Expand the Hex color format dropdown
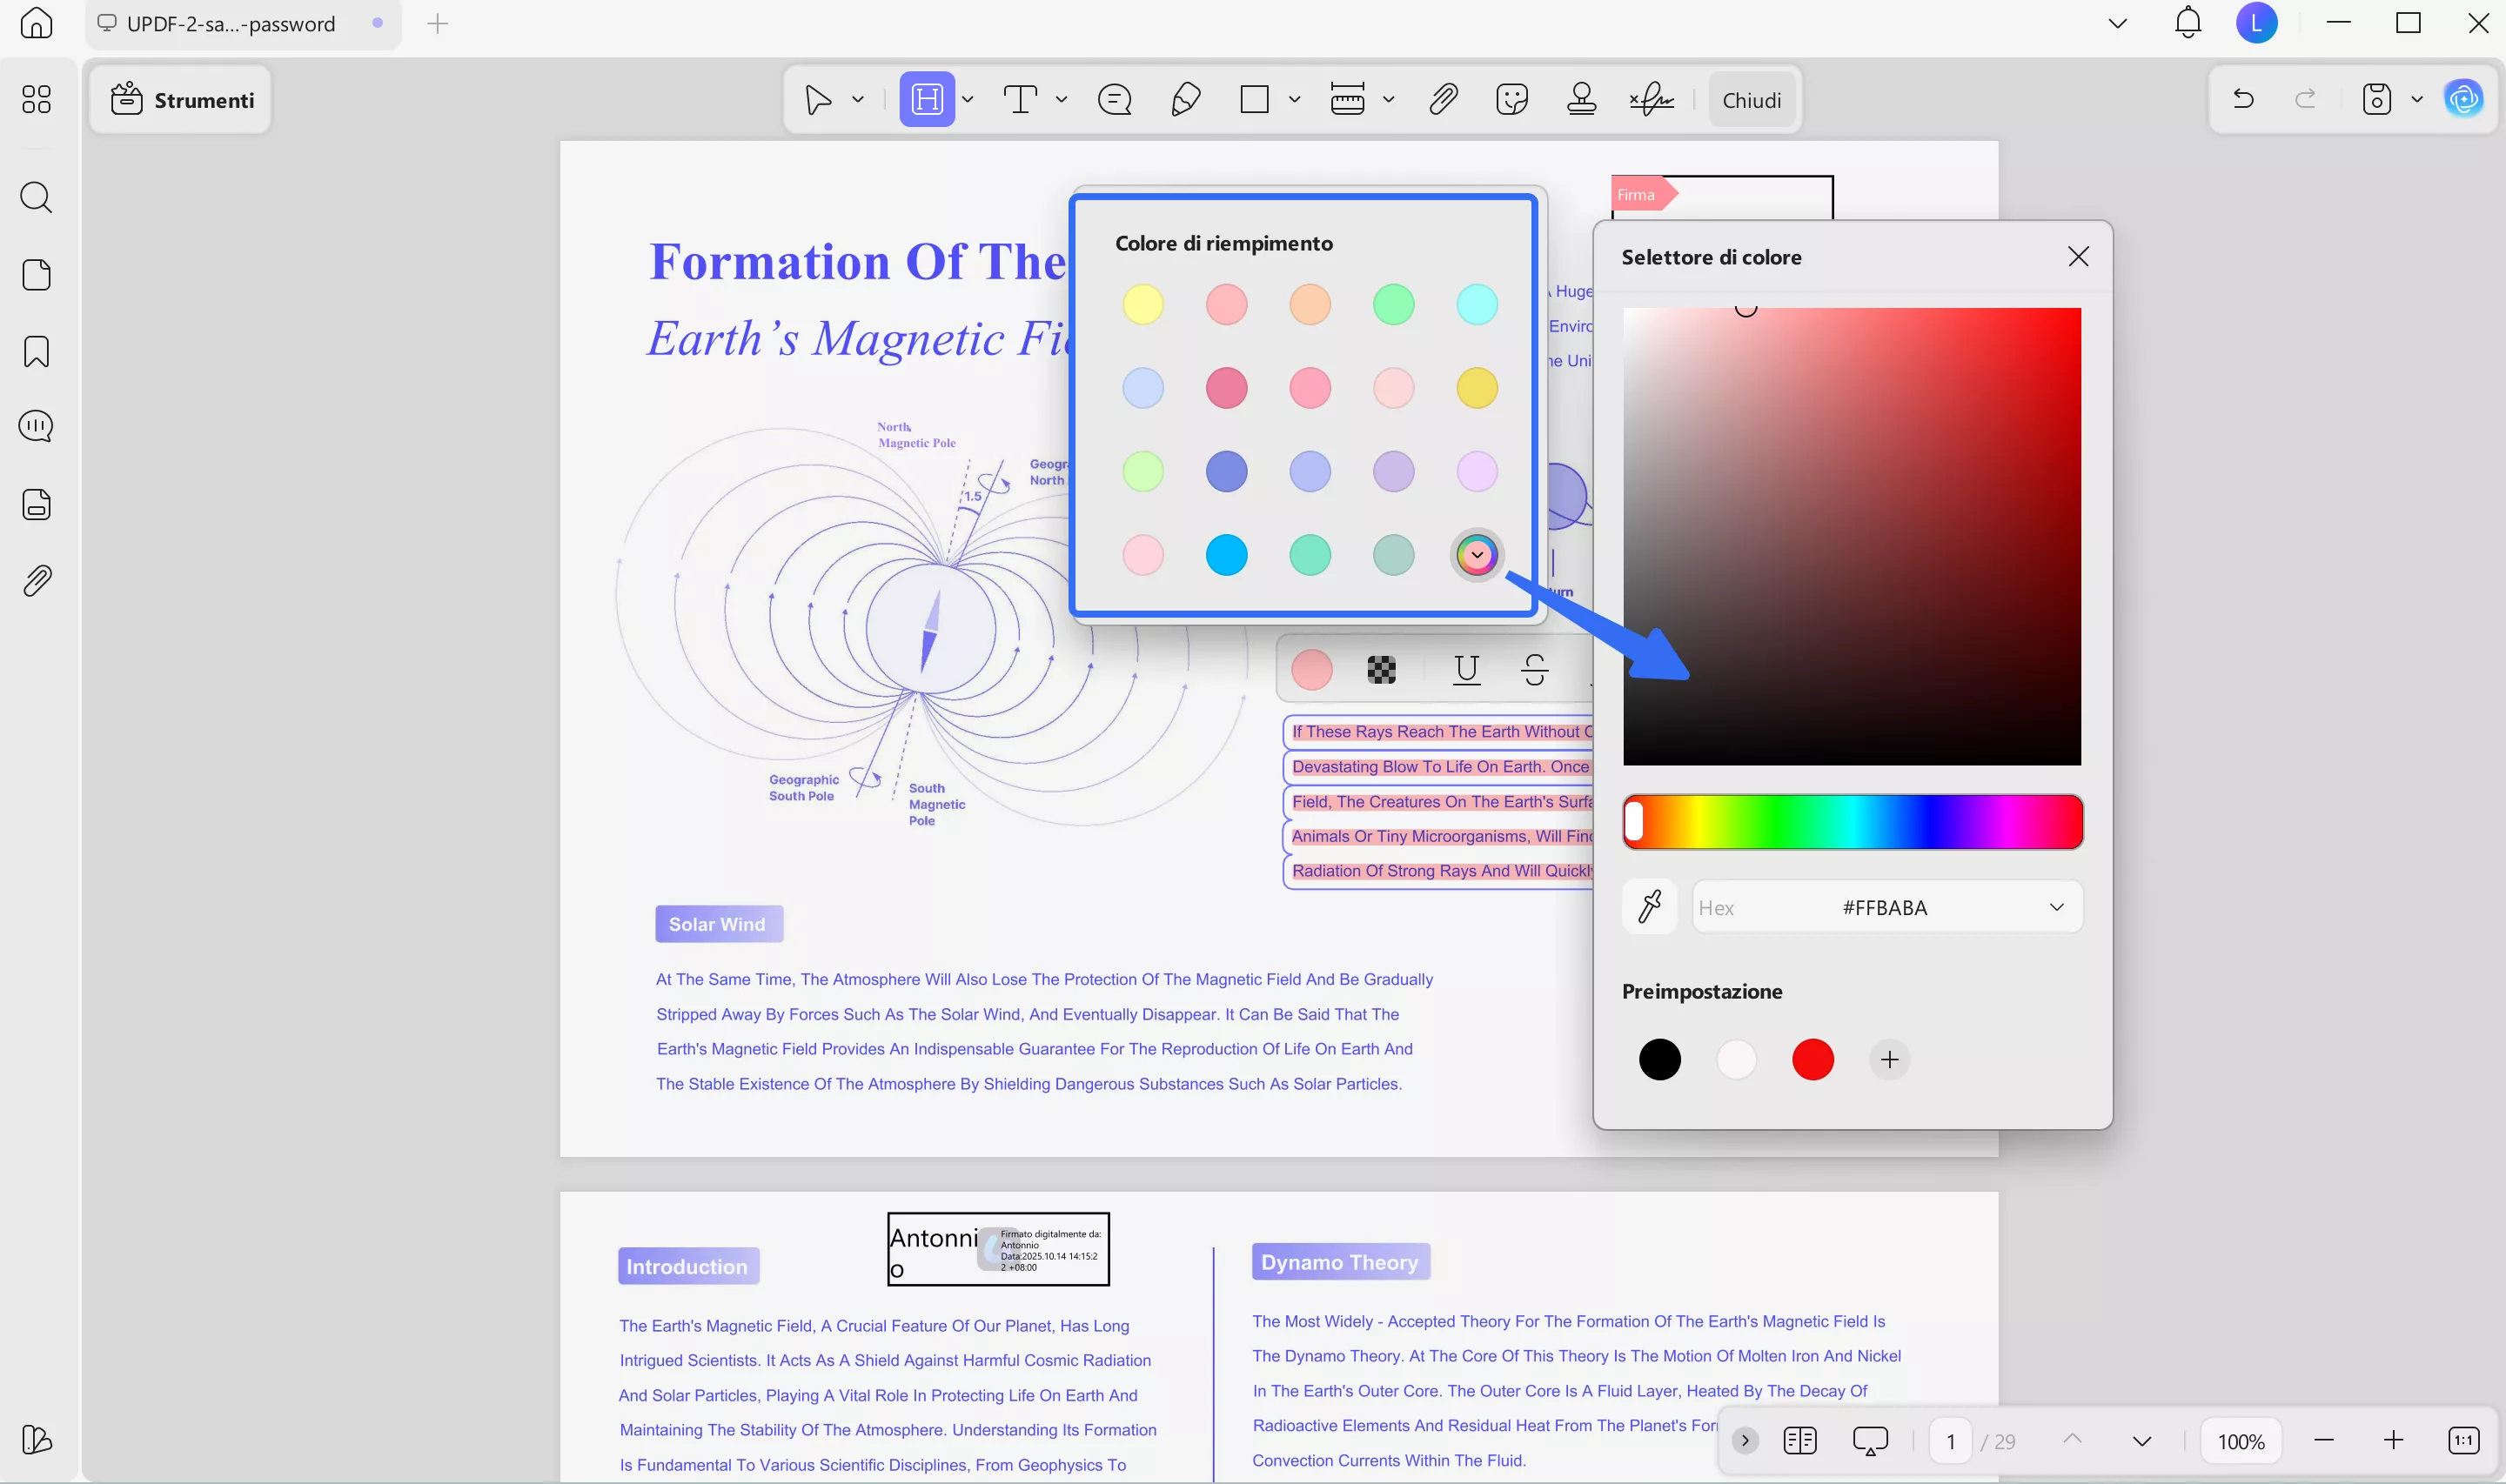2506x1484 pixels. point(2056,907)
